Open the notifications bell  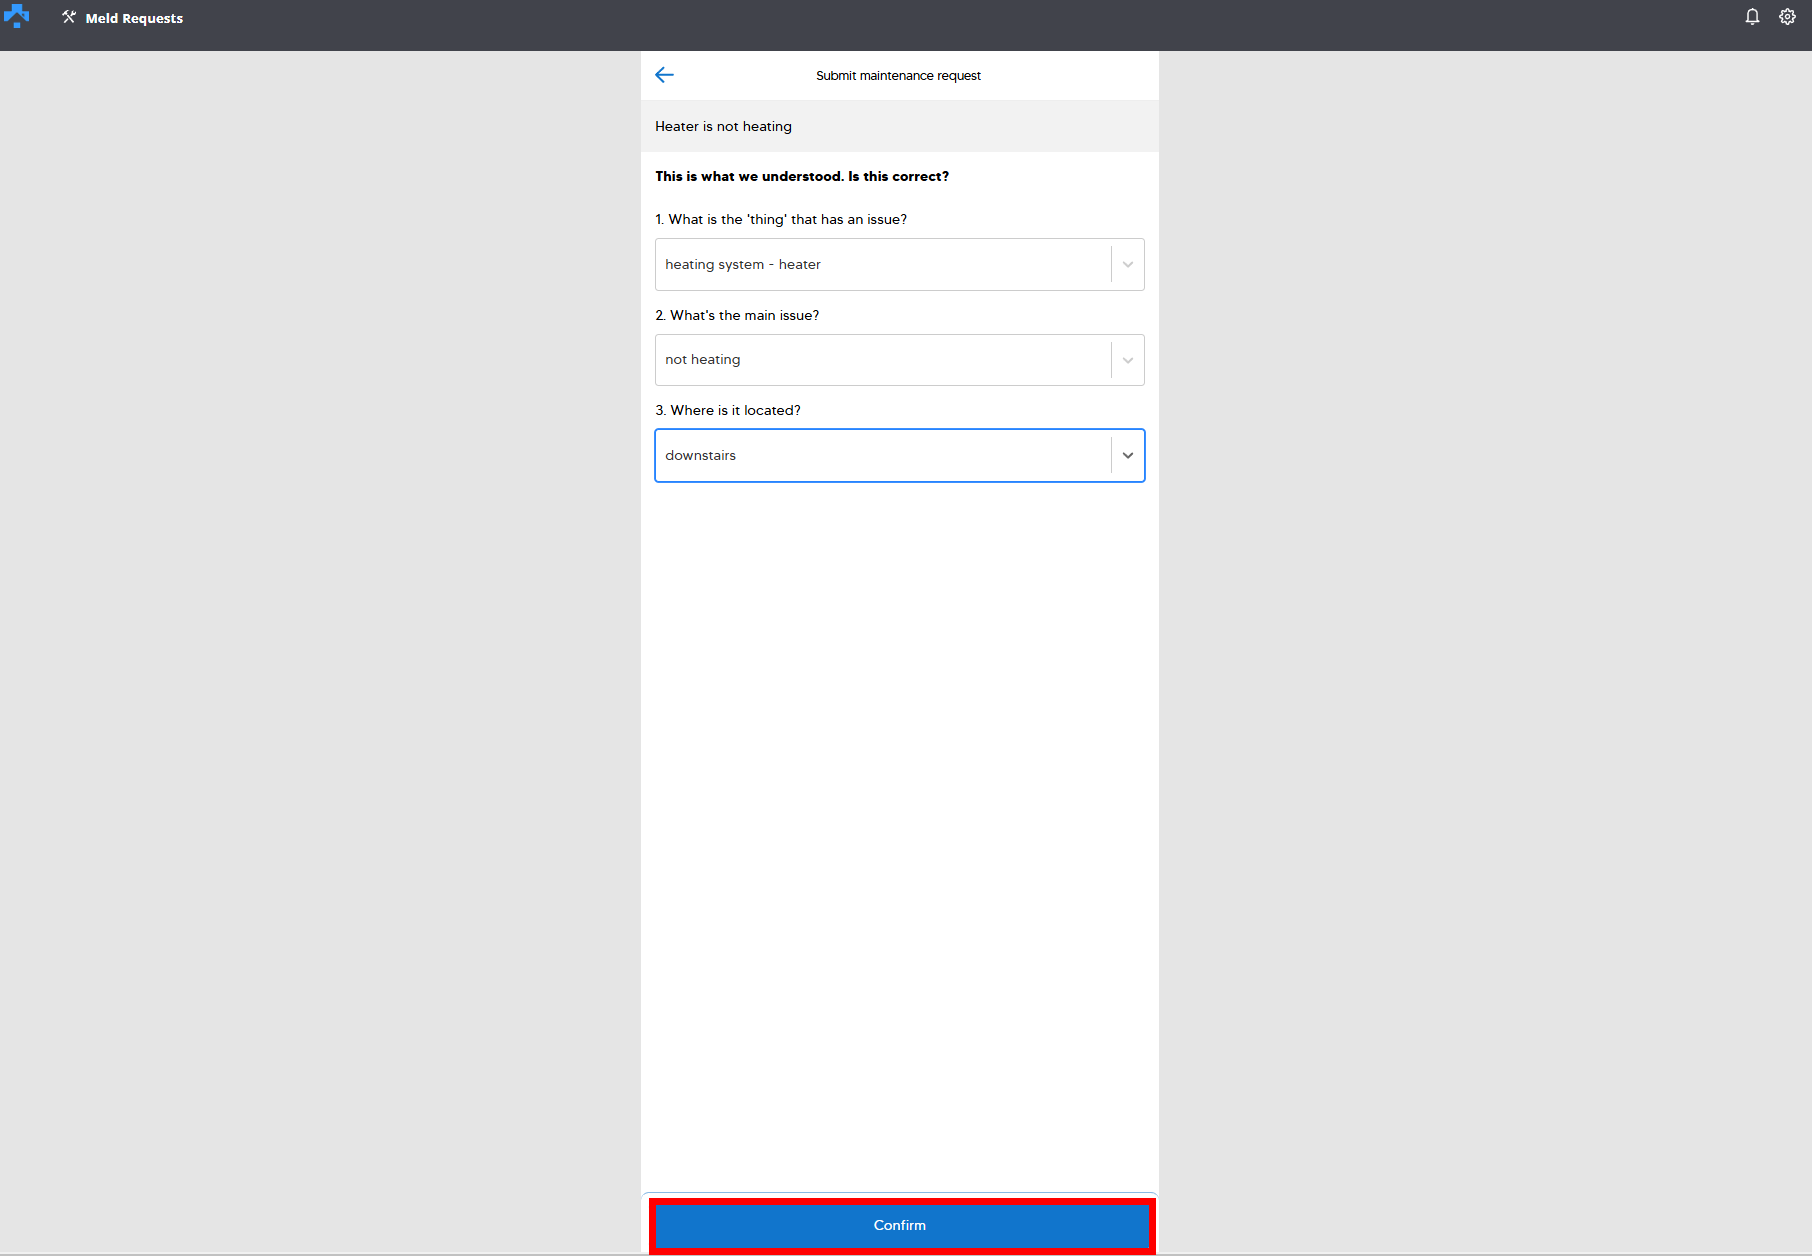tap(1752, 17)
